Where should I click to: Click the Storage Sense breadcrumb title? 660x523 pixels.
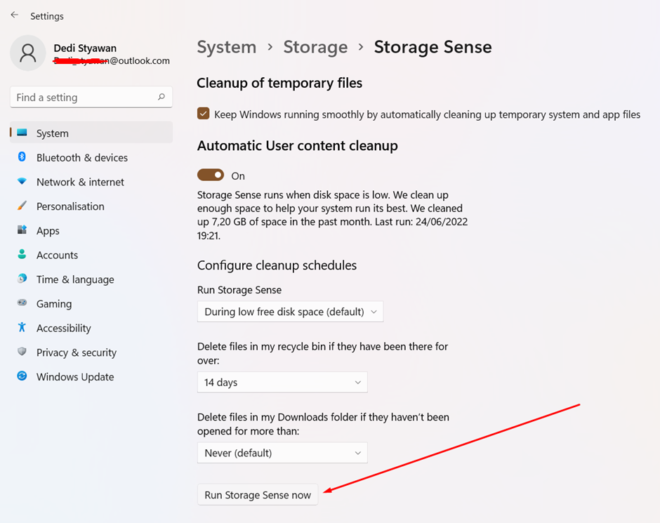(433, 47)
